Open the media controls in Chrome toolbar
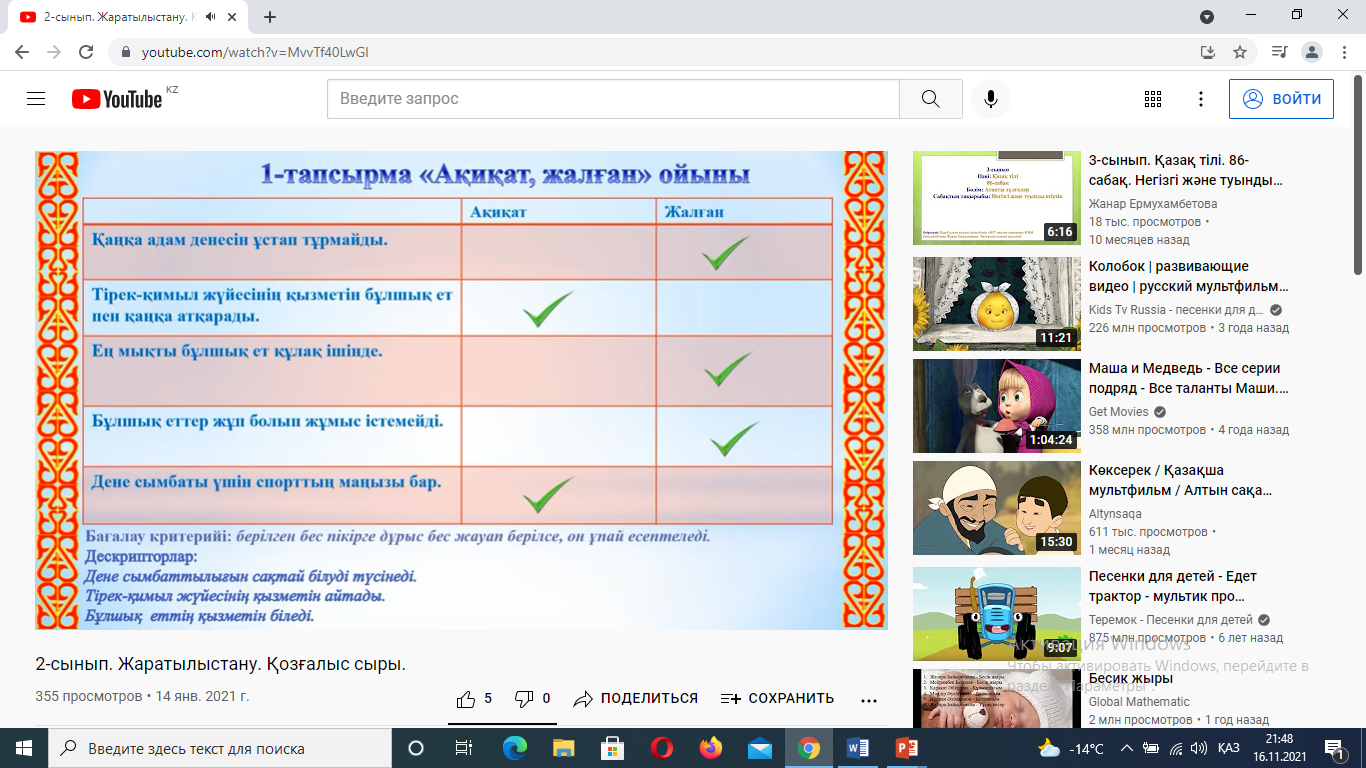Image resolution: width=1366 pixels, height=768 pixels. [1279, 52]
